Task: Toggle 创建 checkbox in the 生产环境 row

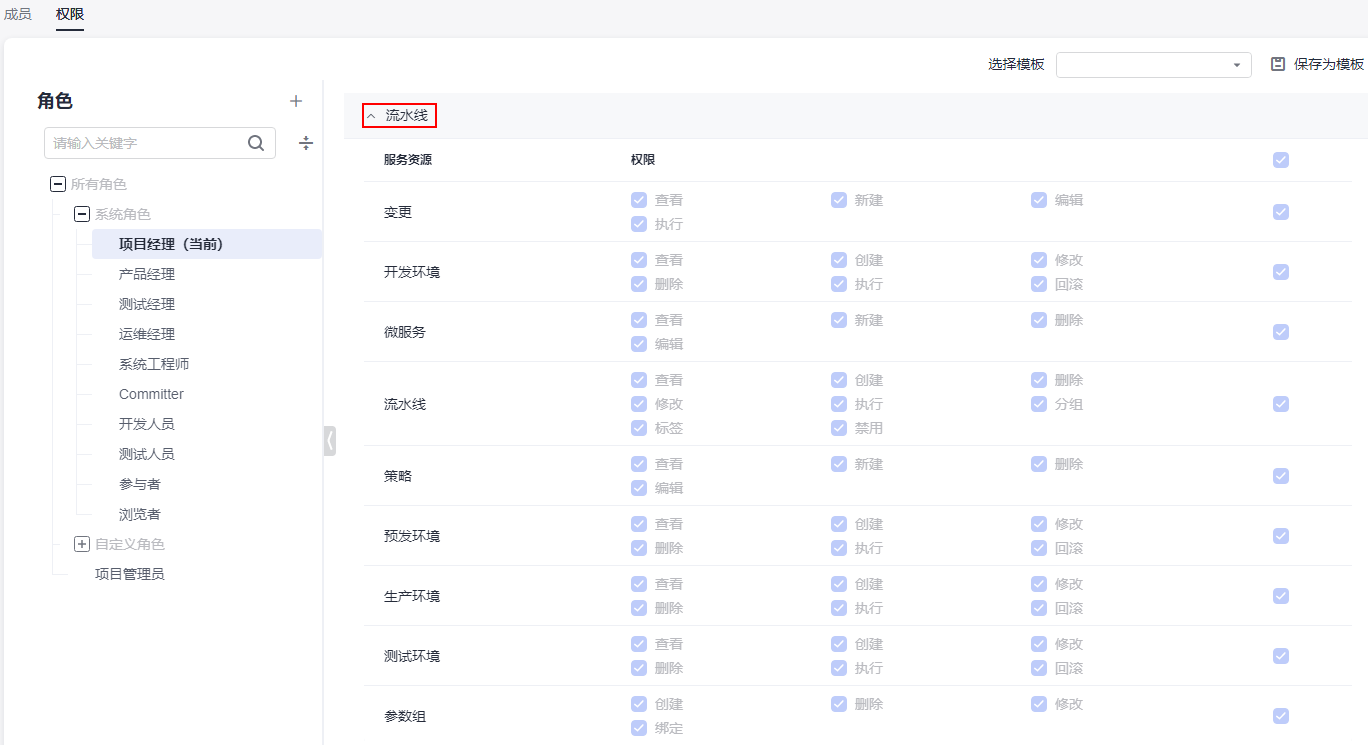Action: 839,584
